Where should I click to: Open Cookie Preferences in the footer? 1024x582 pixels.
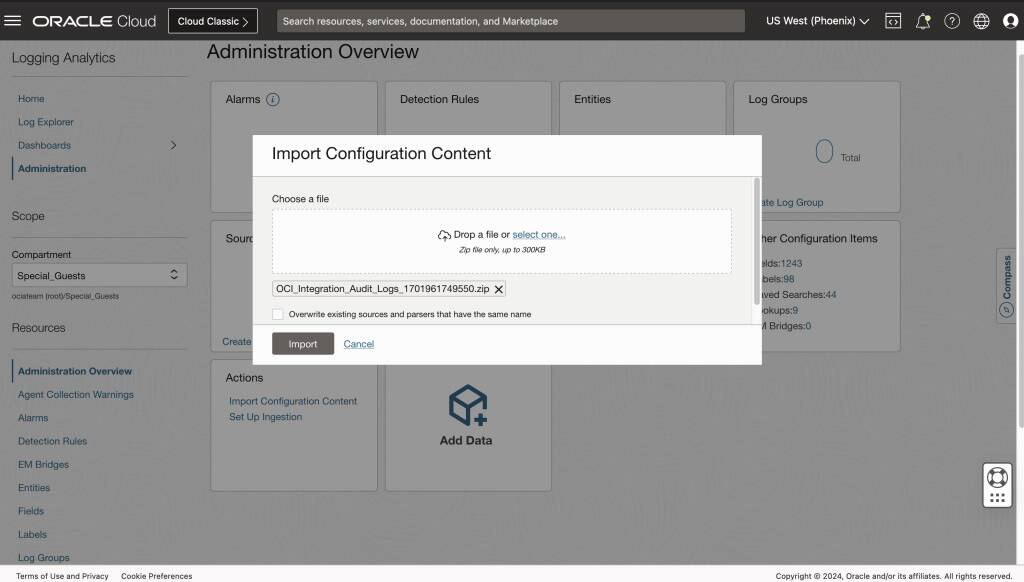(x=156, y=576)
